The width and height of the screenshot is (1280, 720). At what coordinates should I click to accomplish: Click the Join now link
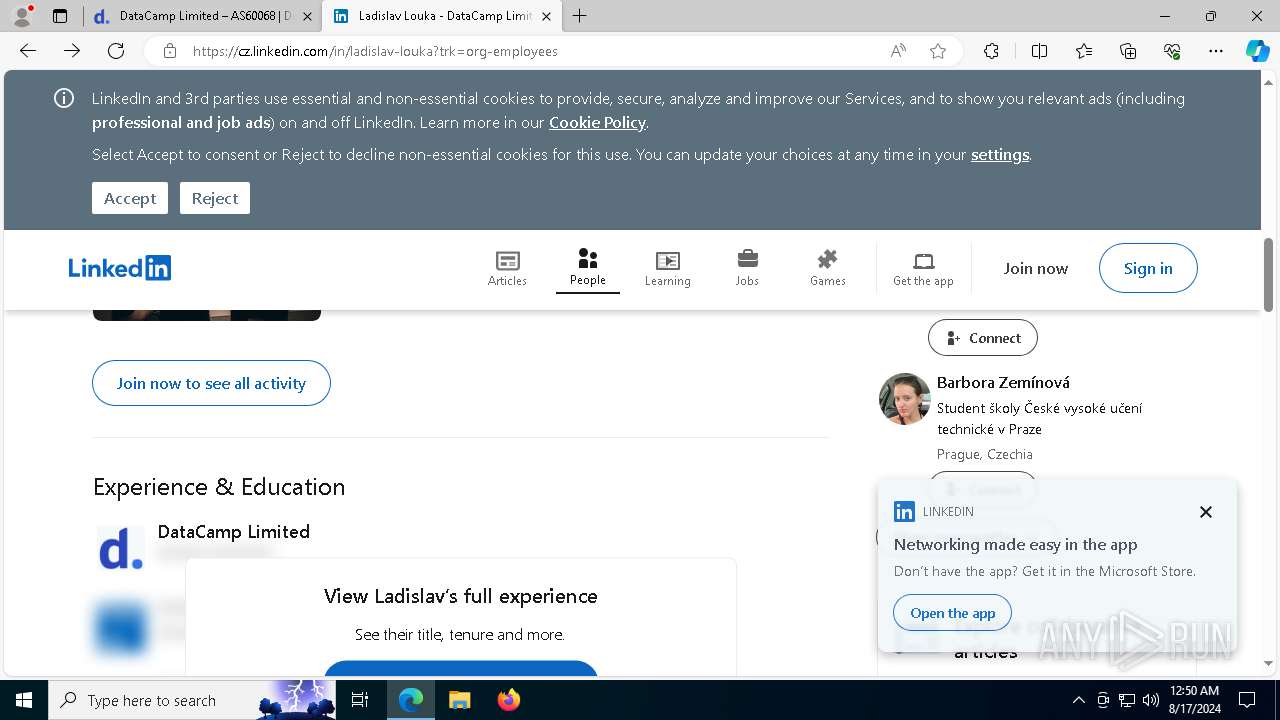1036,268
